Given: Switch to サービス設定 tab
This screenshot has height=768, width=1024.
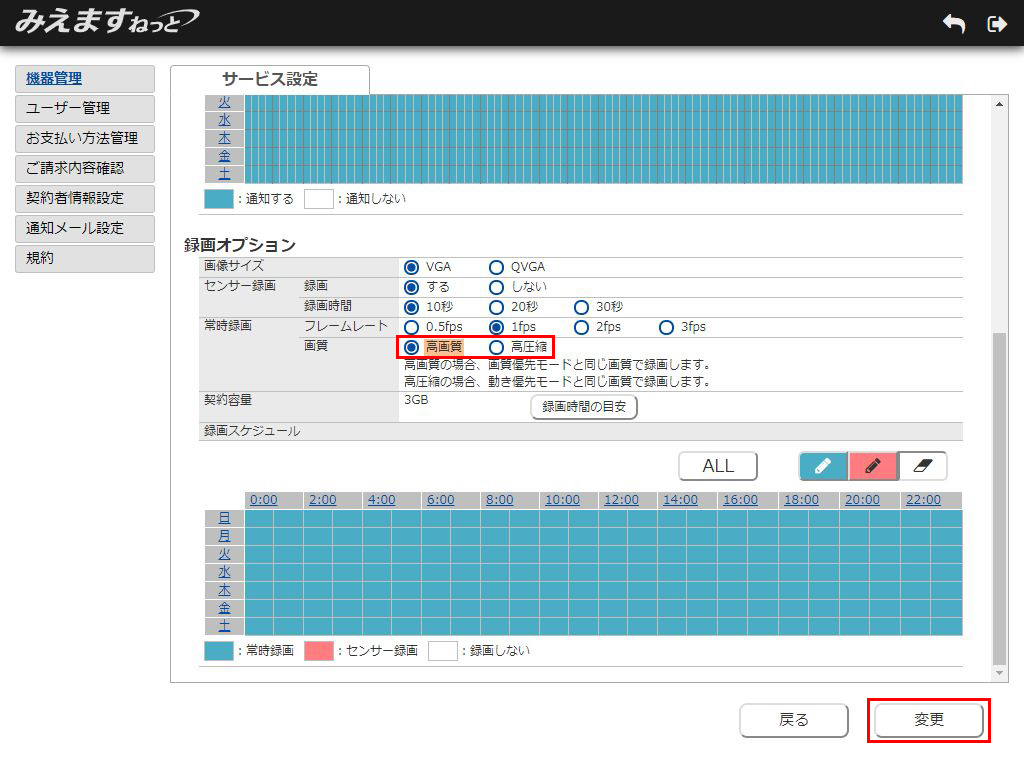Looking at the screenshot, I should (x=270, y=80).
